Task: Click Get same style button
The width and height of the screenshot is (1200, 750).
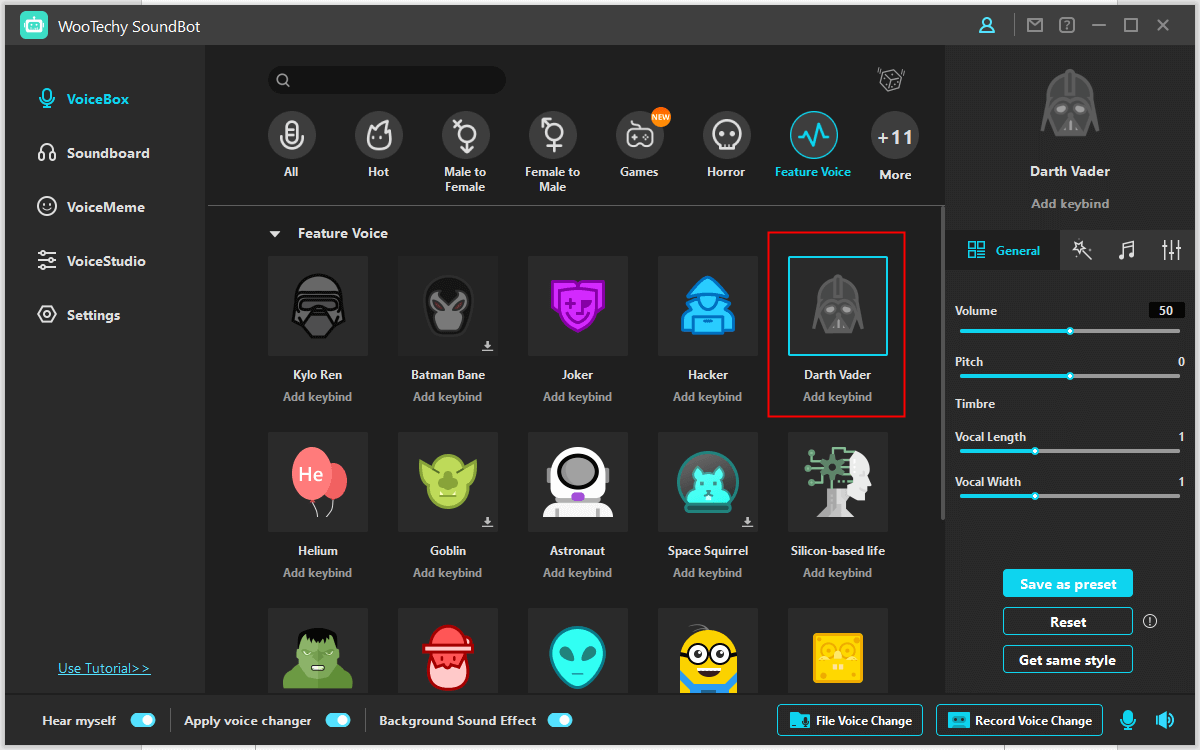Action: (x=1068, y=660)
